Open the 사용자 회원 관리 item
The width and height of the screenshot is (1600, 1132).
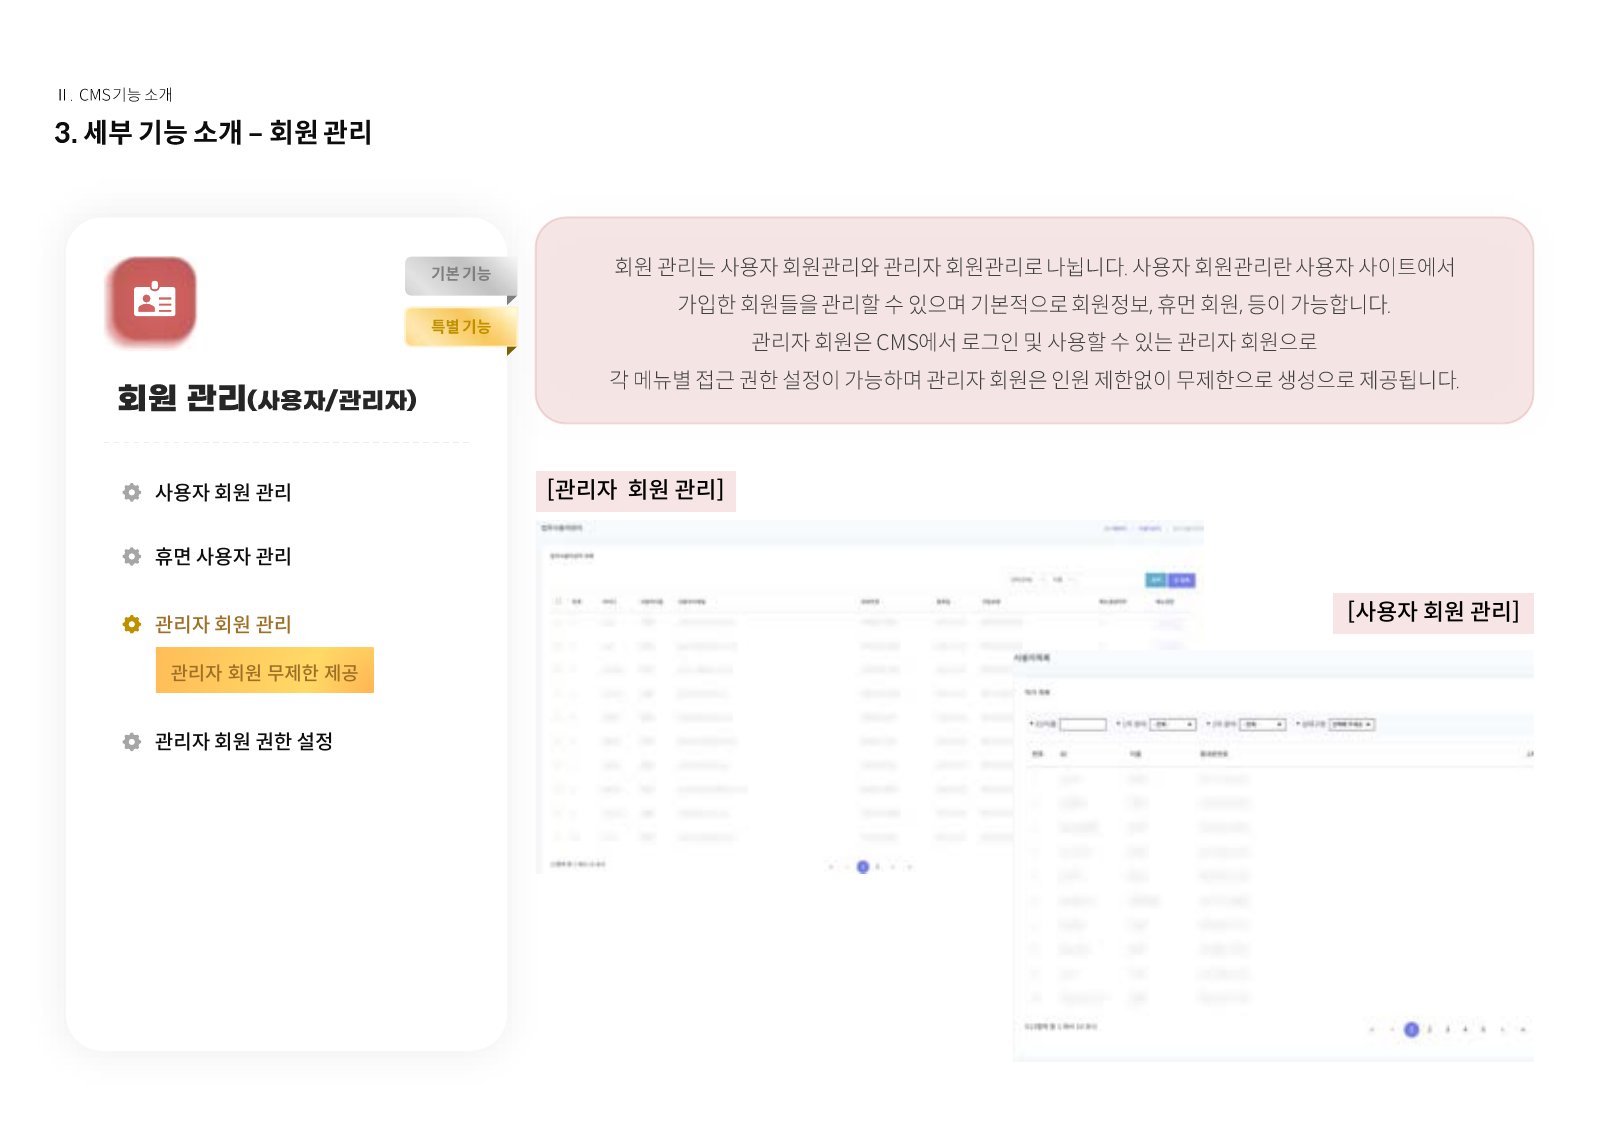click(x=223, y=492)
